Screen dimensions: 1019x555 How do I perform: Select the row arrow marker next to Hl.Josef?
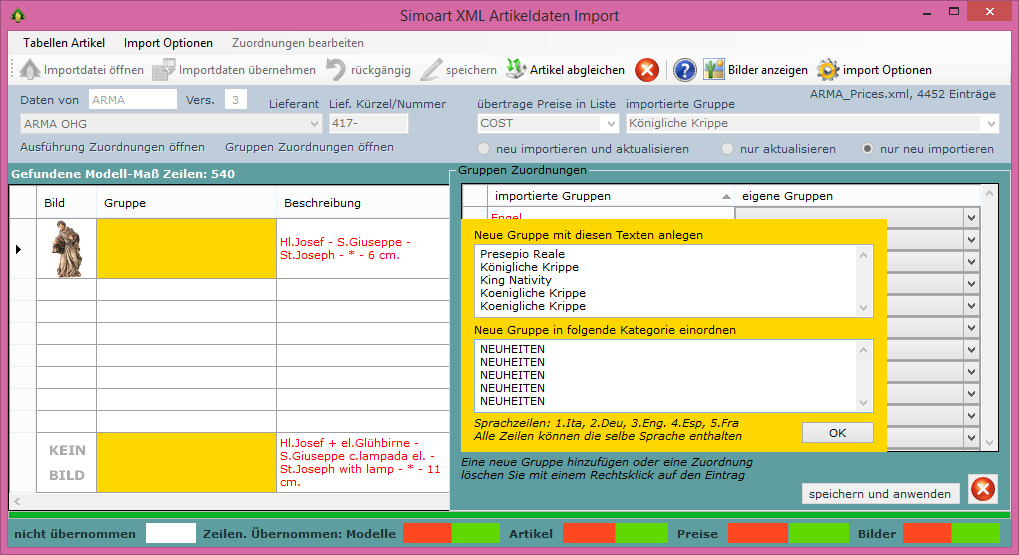click(18, 249)
